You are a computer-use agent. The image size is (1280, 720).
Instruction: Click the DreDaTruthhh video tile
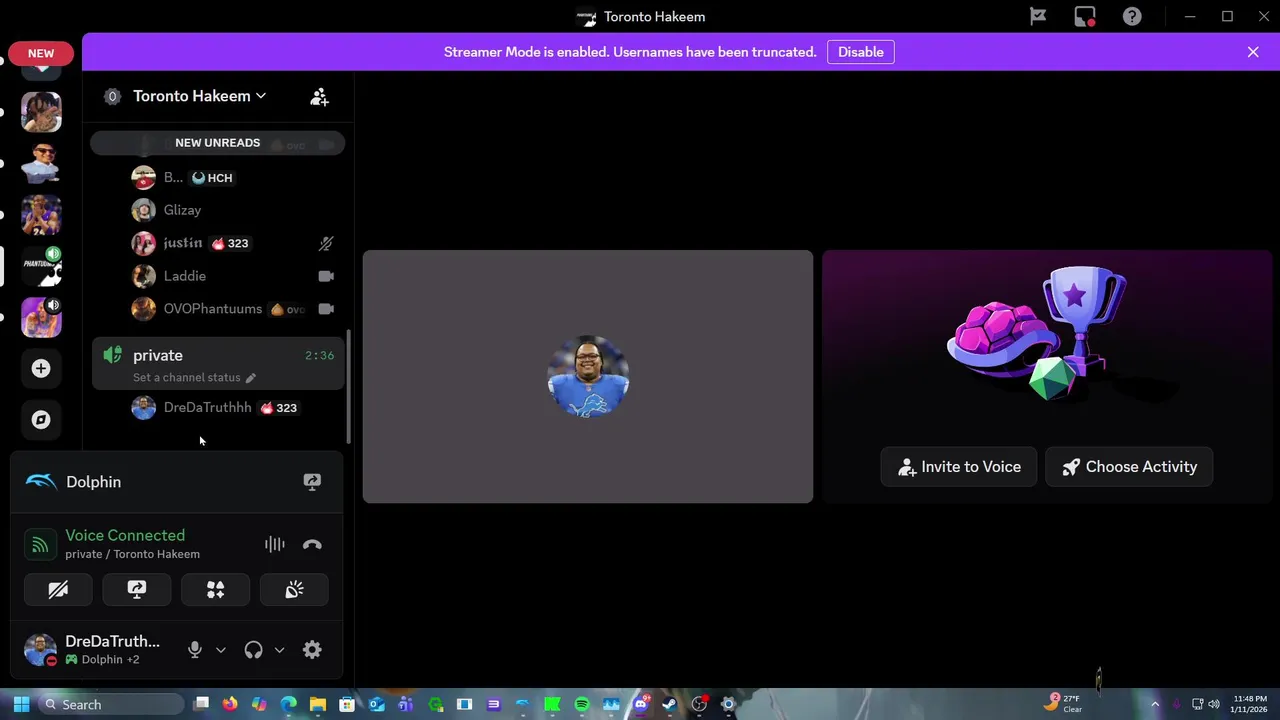click(x=588, y=376)
